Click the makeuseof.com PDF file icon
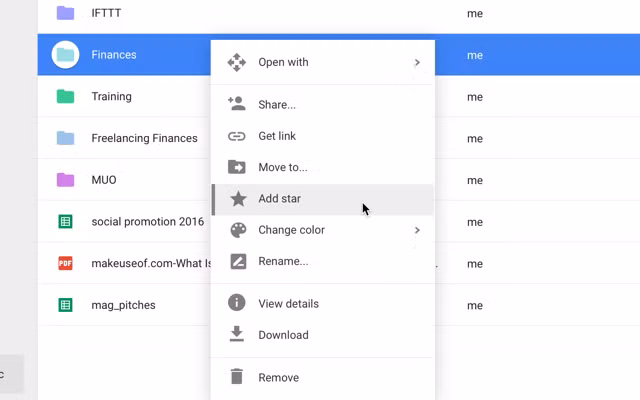Image resolution: width=640 pixels, height=400 pixels. tap(65, 264)
